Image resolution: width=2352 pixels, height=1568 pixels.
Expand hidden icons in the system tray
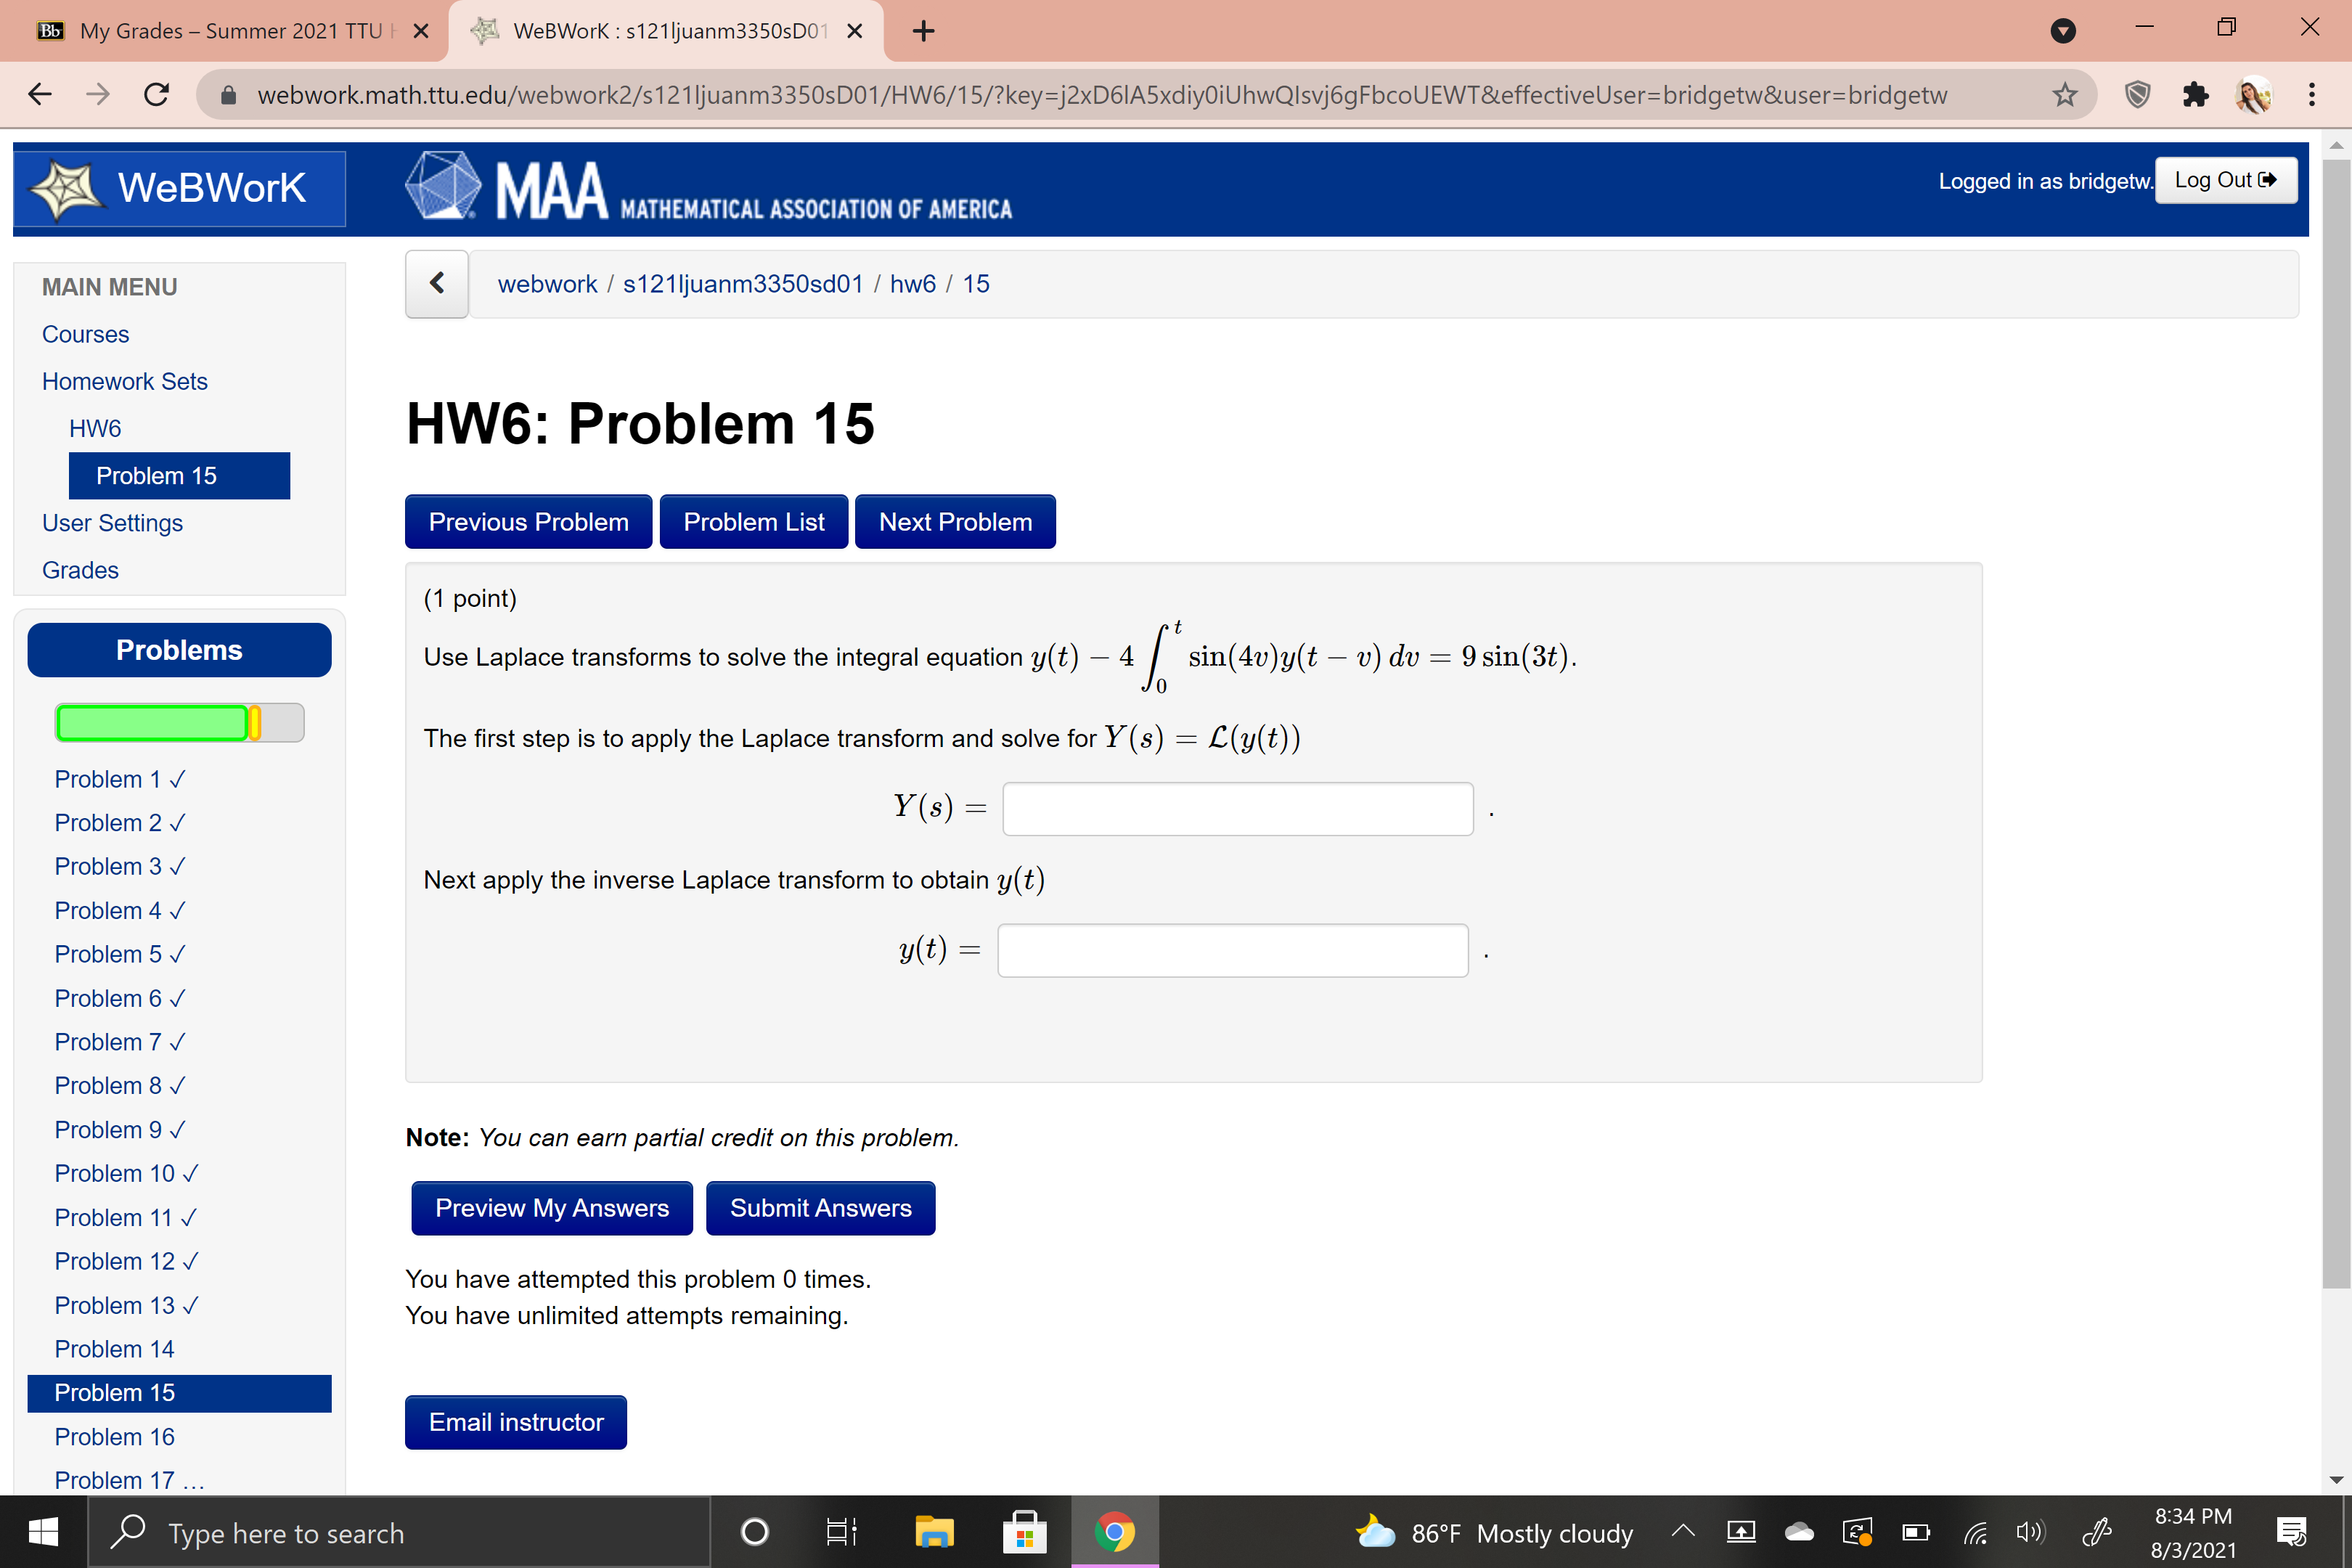tap(1683, 1532)
